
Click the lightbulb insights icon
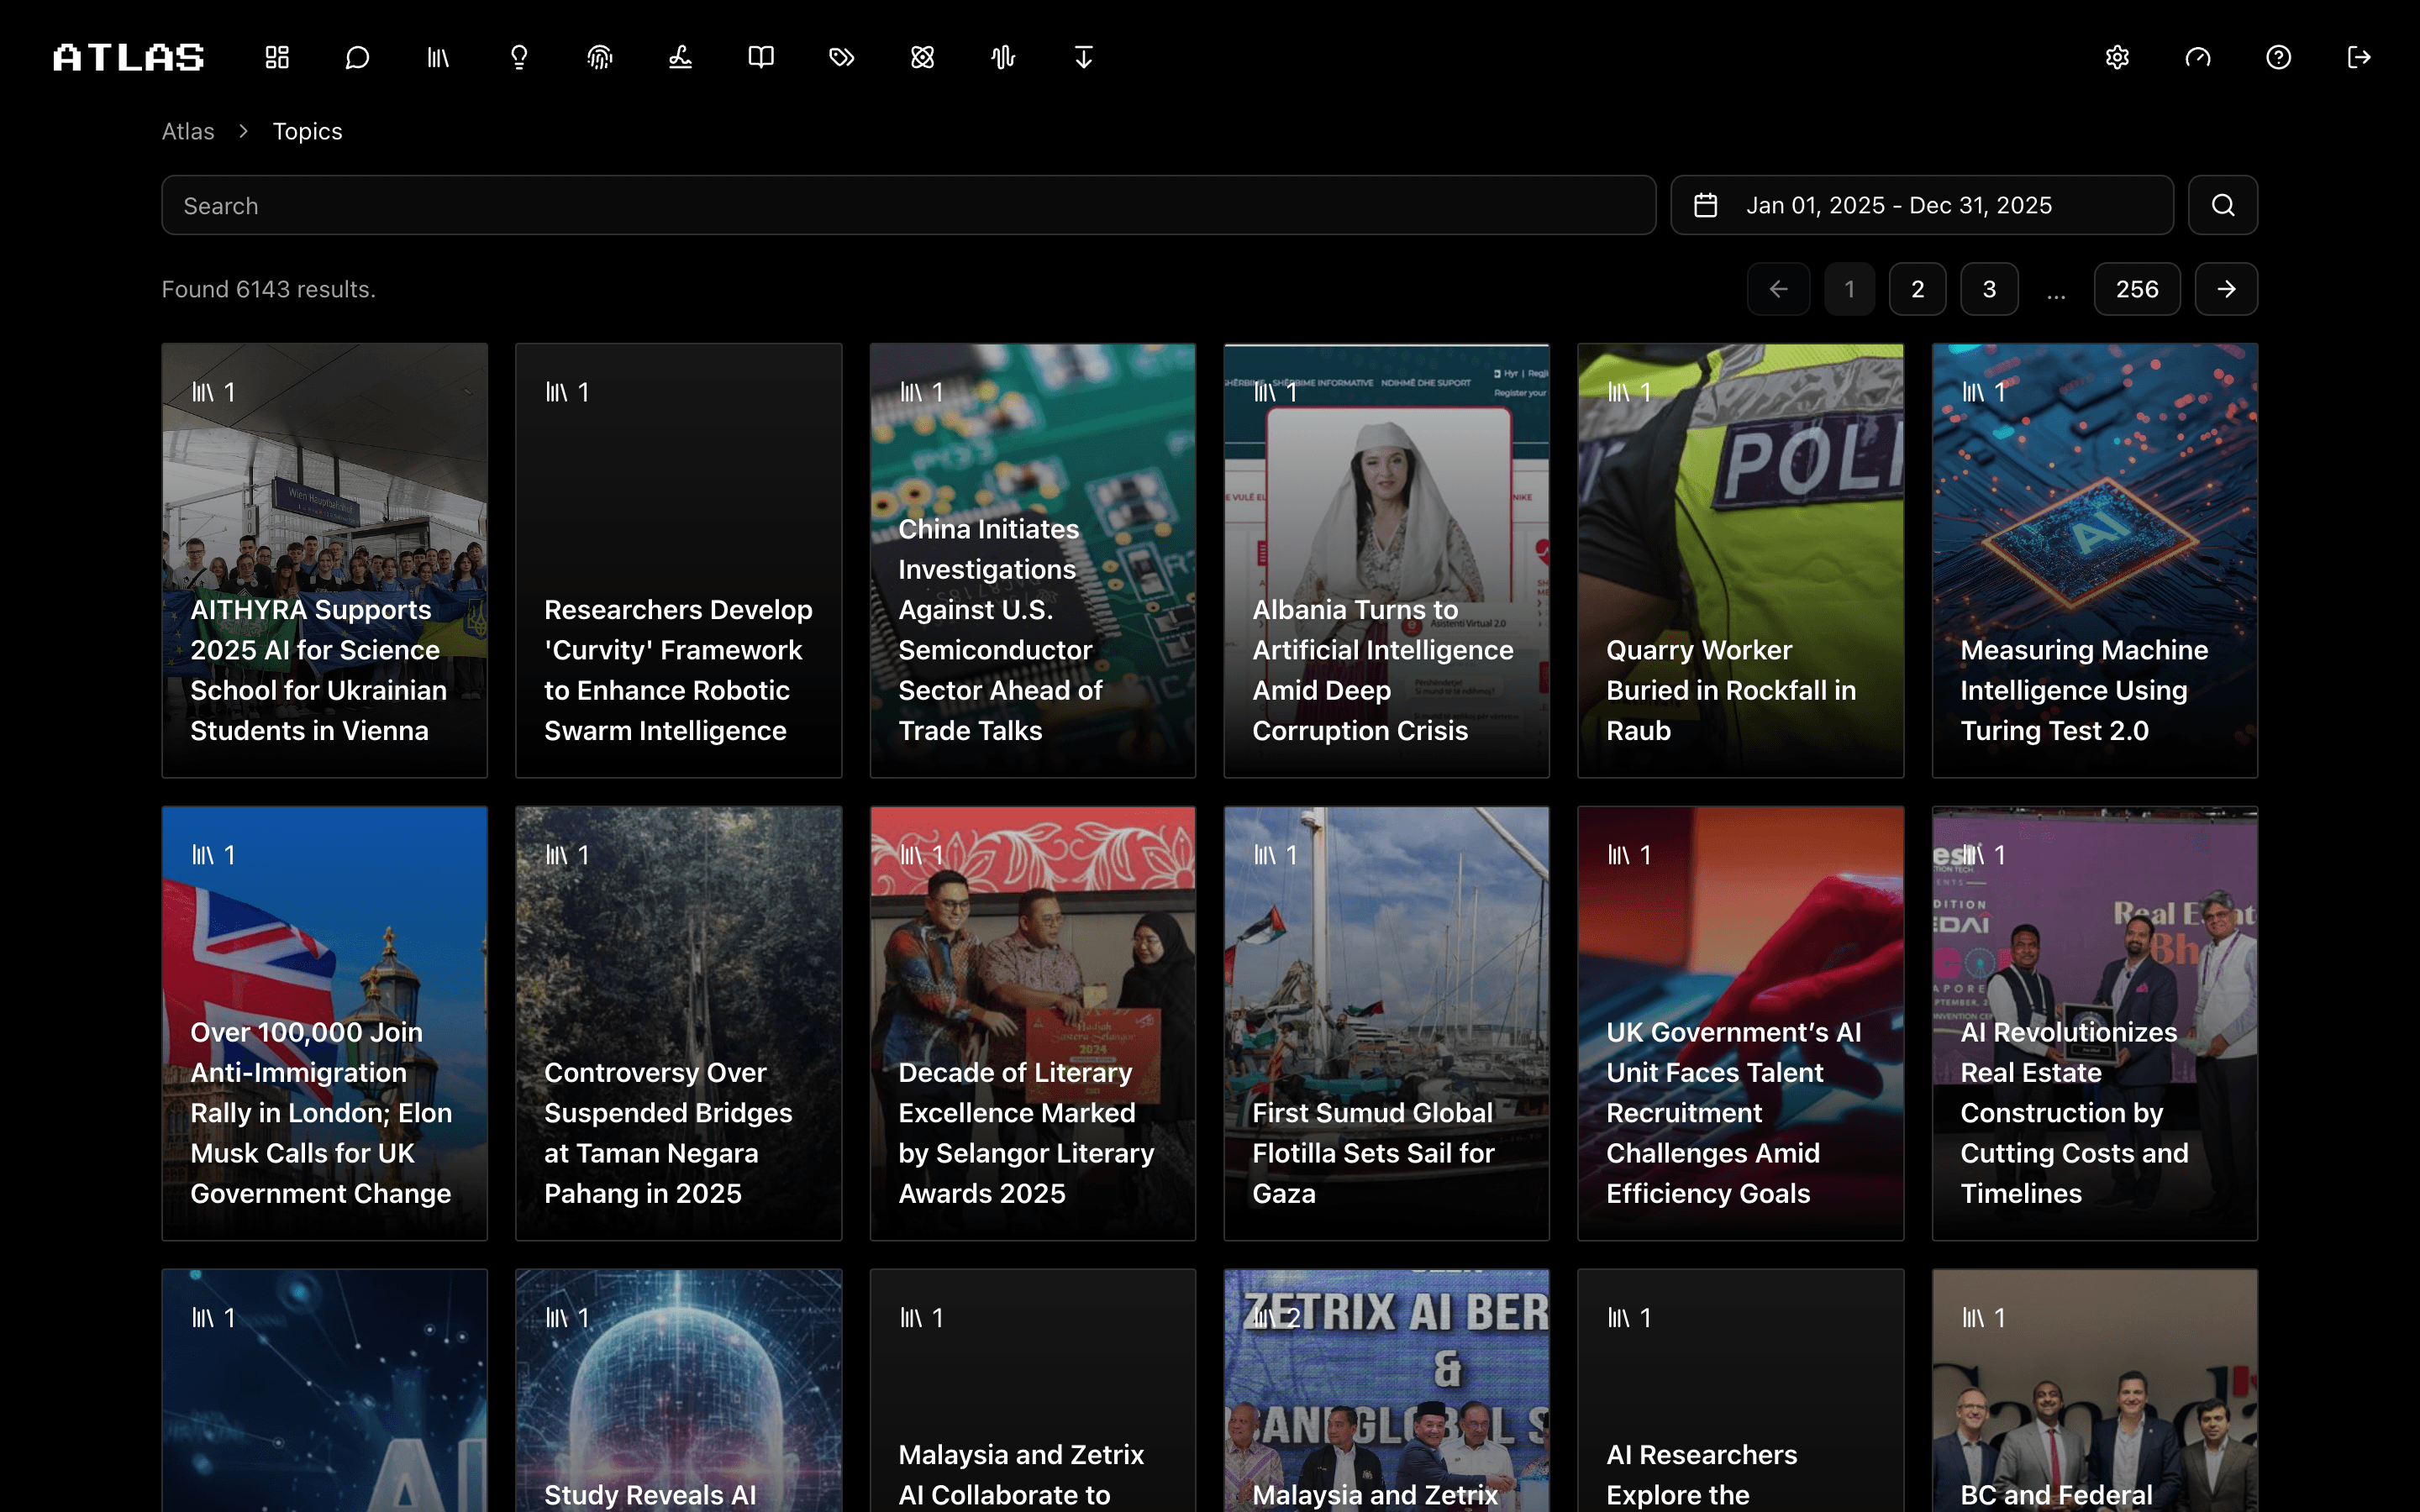click(519, 57)
